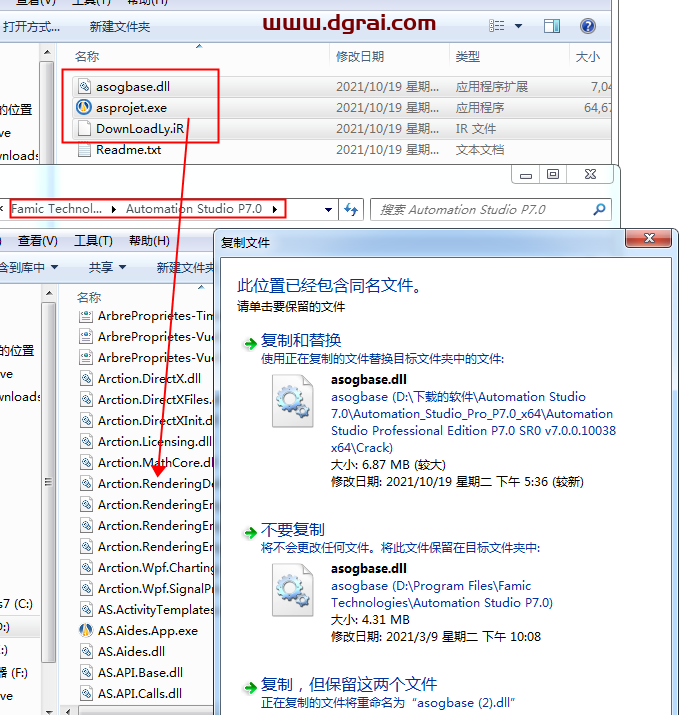The height and width of the screenshot is (715, 694).
Task: Click the Readme.txt file icon
Action: point(84,149)
